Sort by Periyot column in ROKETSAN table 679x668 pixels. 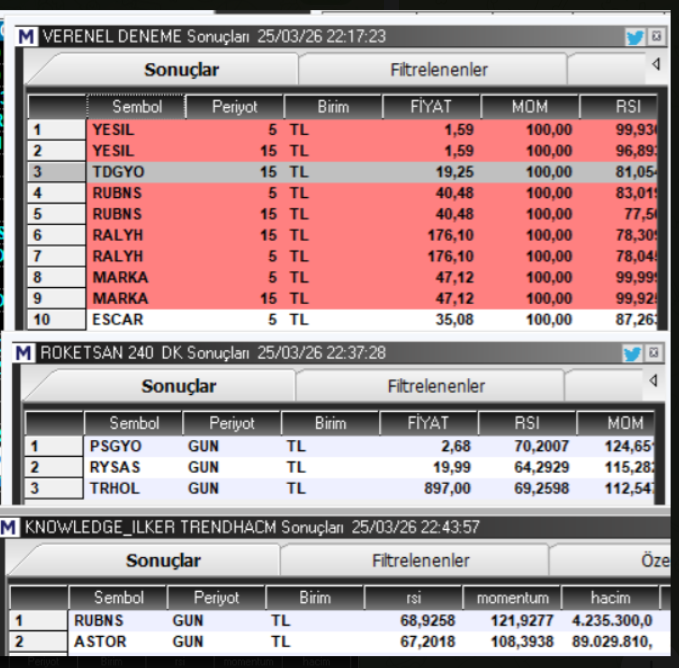pyautogui.click(x=232, y=423)
